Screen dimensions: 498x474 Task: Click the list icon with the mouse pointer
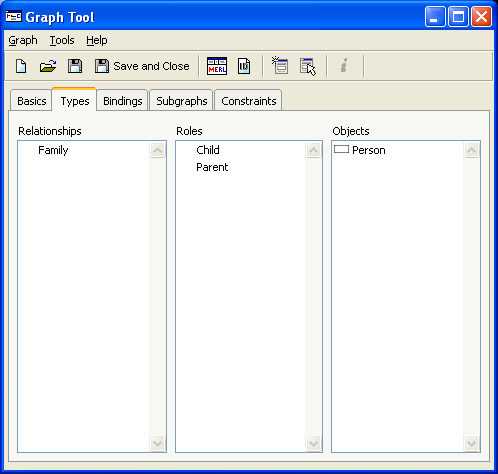click(x=308, y=67)
